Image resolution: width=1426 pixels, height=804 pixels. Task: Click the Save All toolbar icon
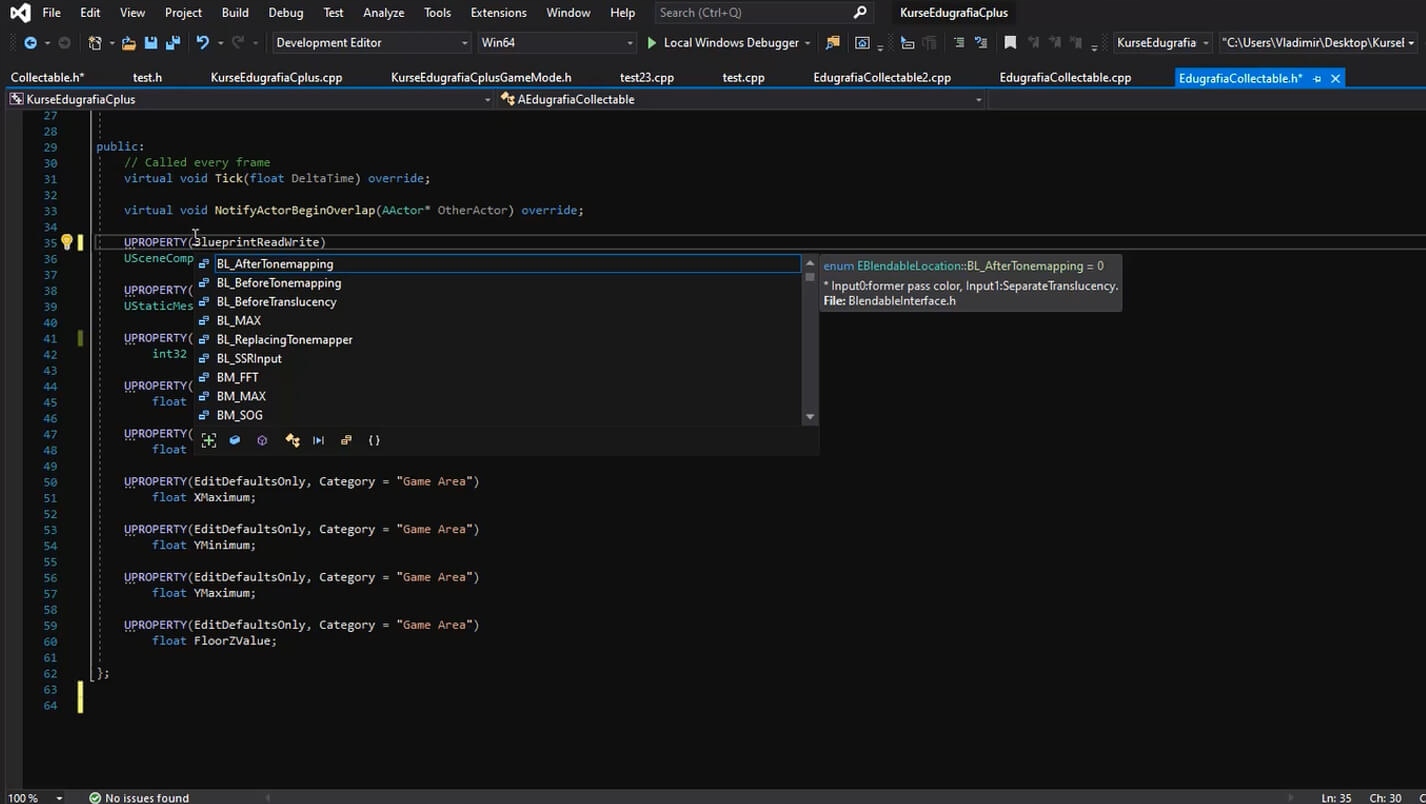(x=172, y=43)
